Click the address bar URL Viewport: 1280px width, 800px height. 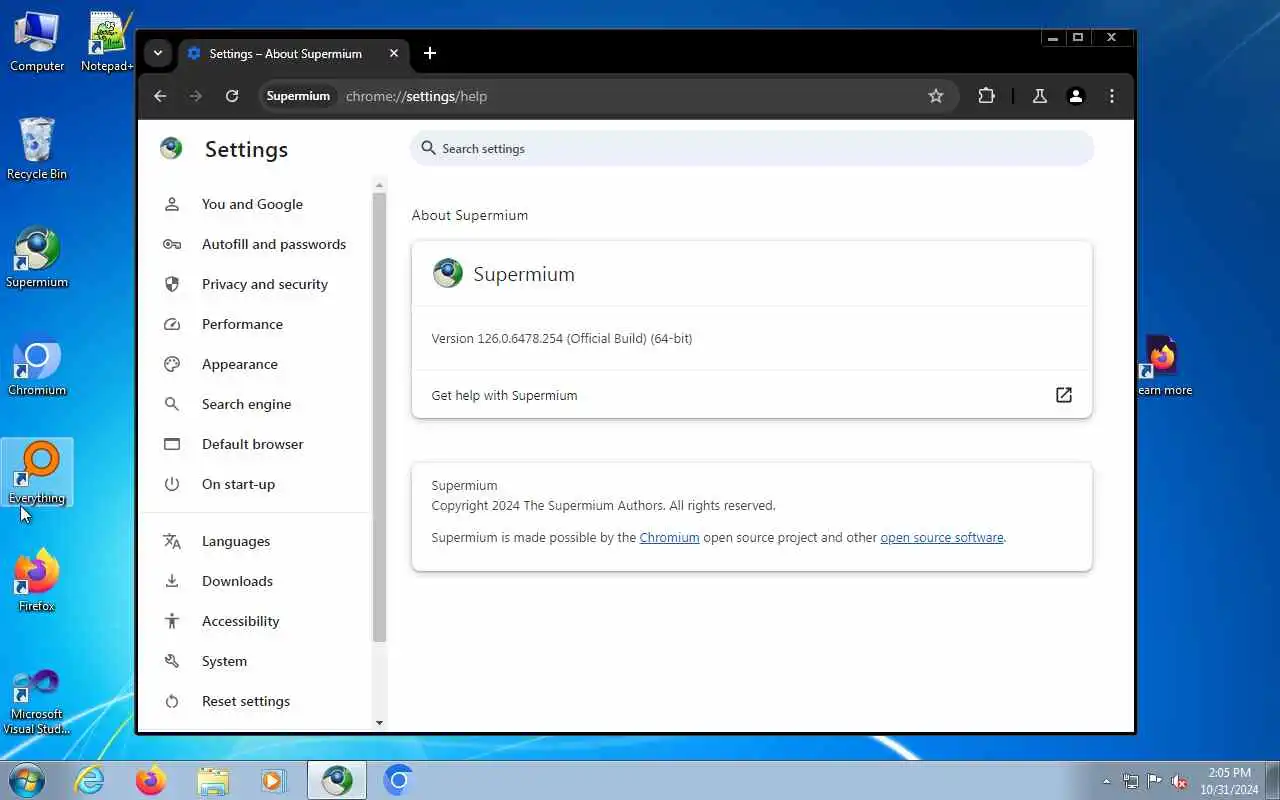click(x=416, y=96)
